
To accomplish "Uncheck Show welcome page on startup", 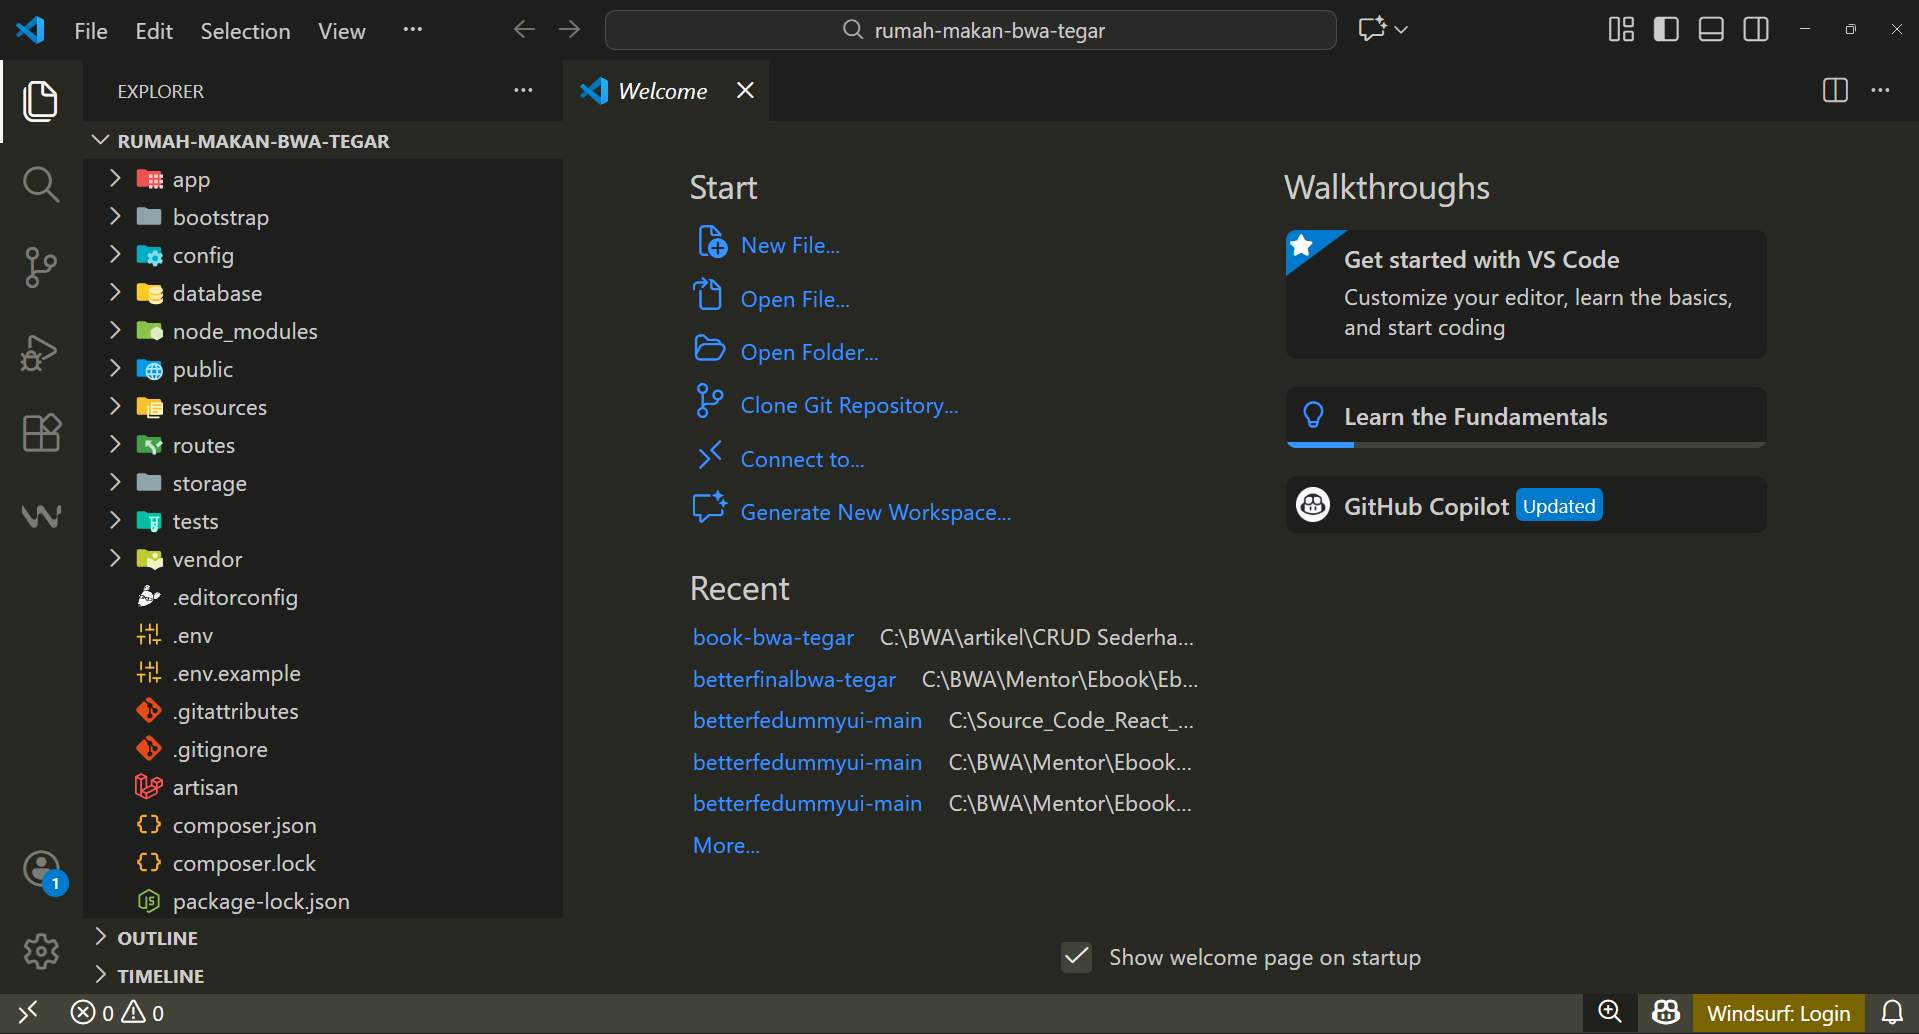I will click(1076, 957).
